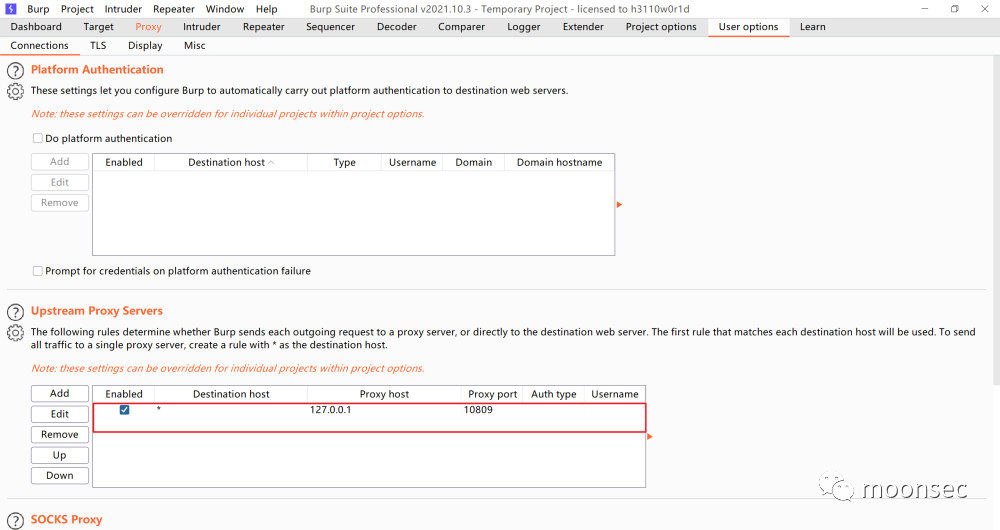Click Destination host header in proxy table

[x=231, y=394]
